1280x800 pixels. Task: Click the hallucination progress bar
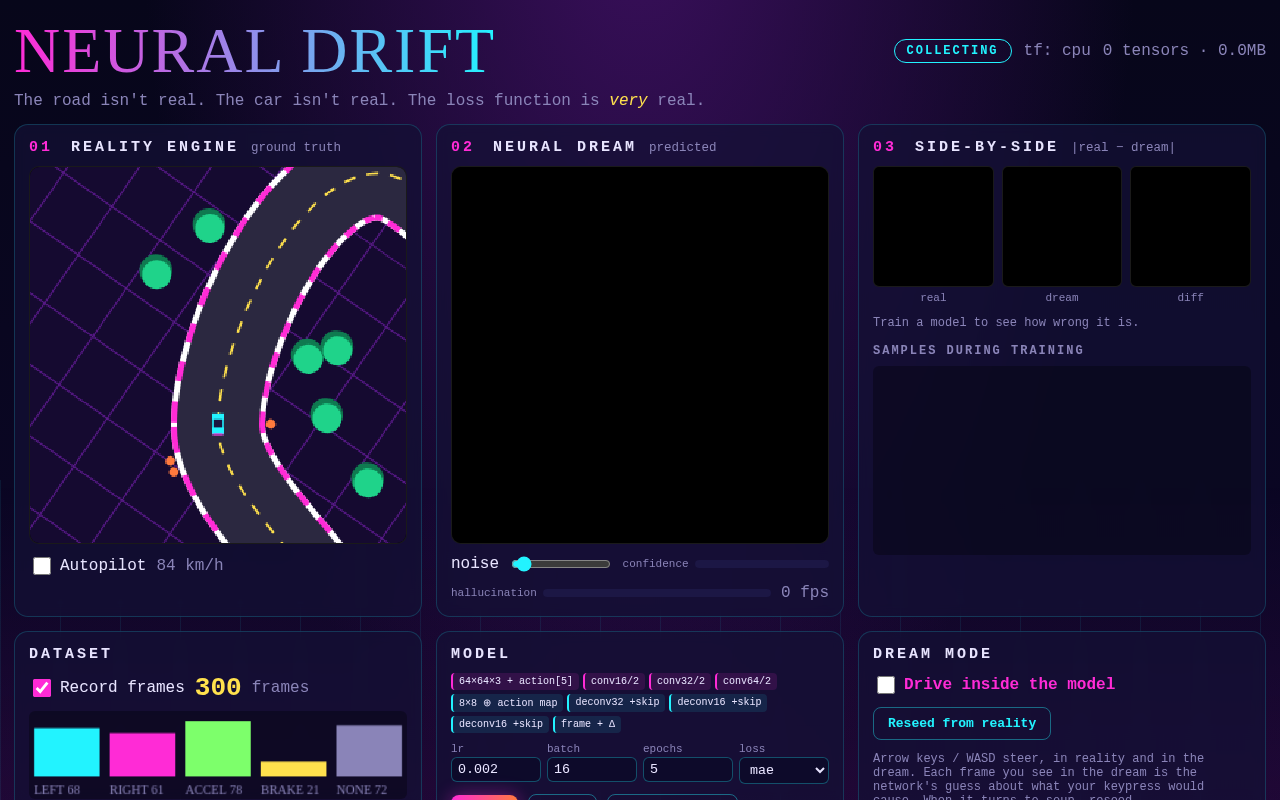click(657, 593)
